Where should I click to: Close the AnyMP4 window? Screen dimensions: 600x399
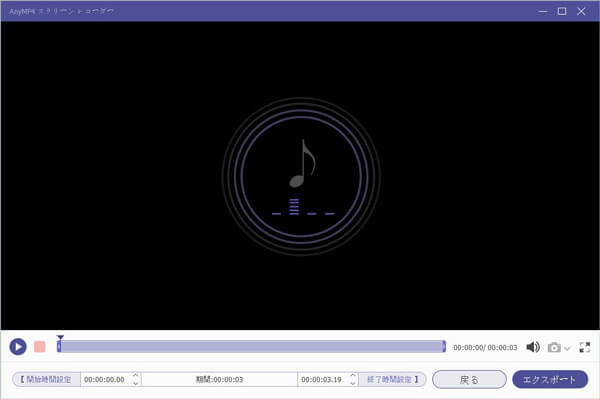click(x=581, y=11)
